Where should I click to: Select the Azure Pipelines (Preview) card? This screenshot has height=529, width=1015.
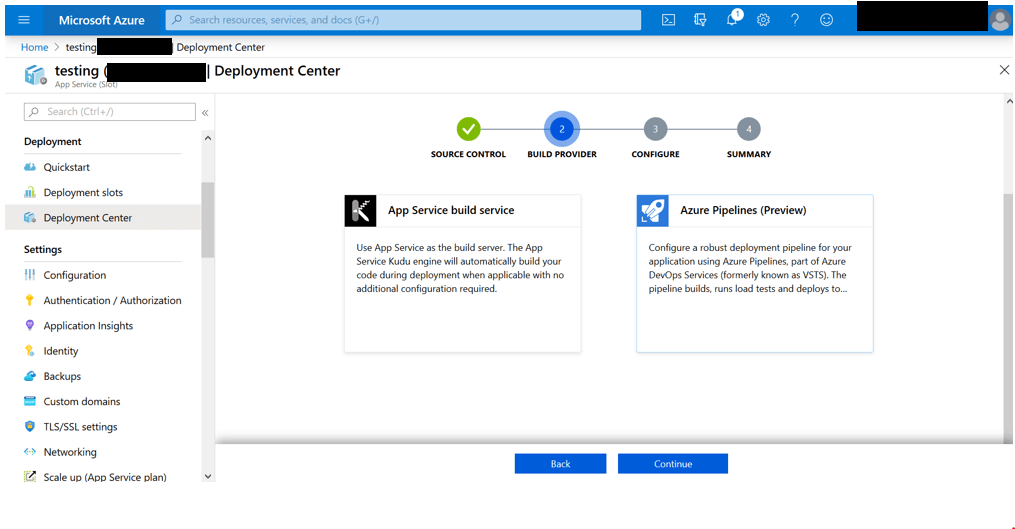coord(754,273)
